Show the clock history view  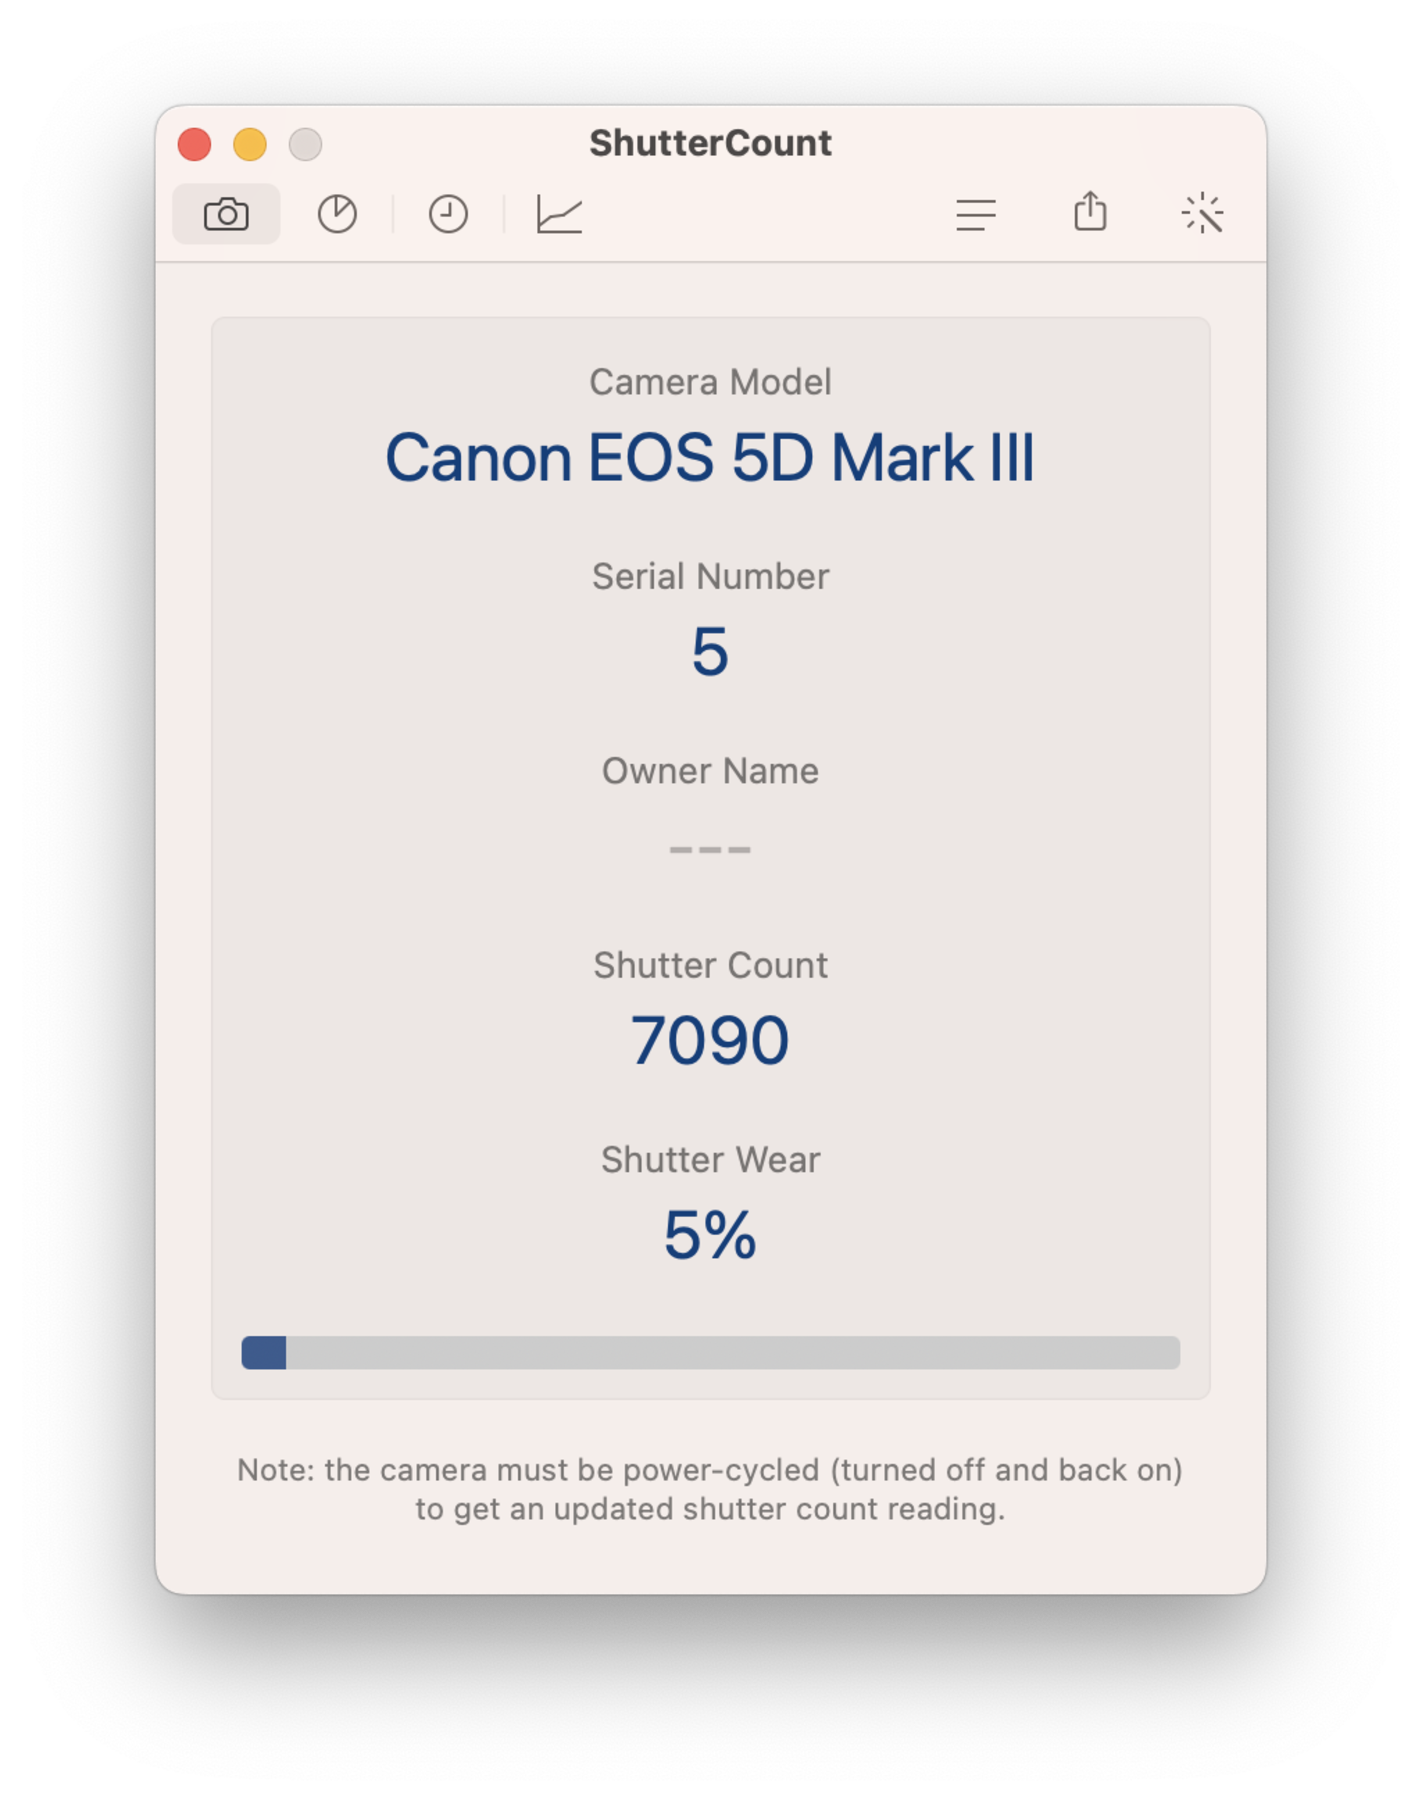point(448,214)
